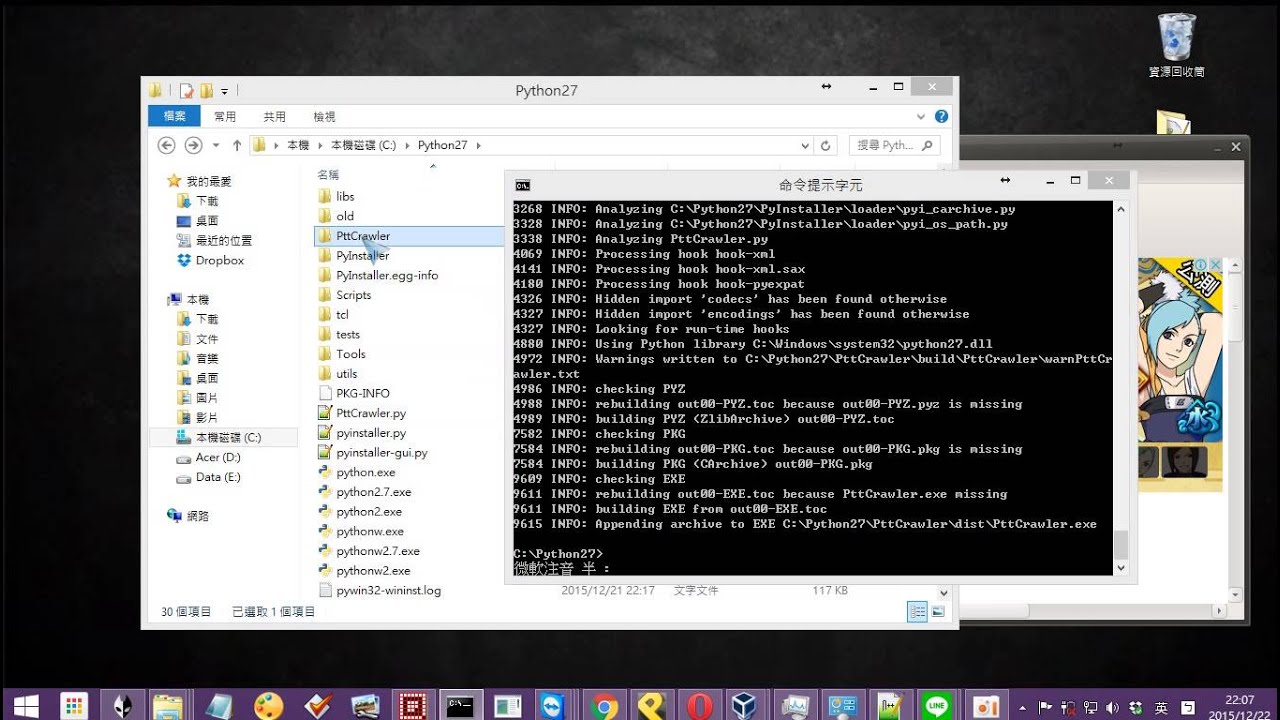Select the PyInstaller folder
The height and width of the screenshot is (720, 1280).
click(x=354, y=255)
